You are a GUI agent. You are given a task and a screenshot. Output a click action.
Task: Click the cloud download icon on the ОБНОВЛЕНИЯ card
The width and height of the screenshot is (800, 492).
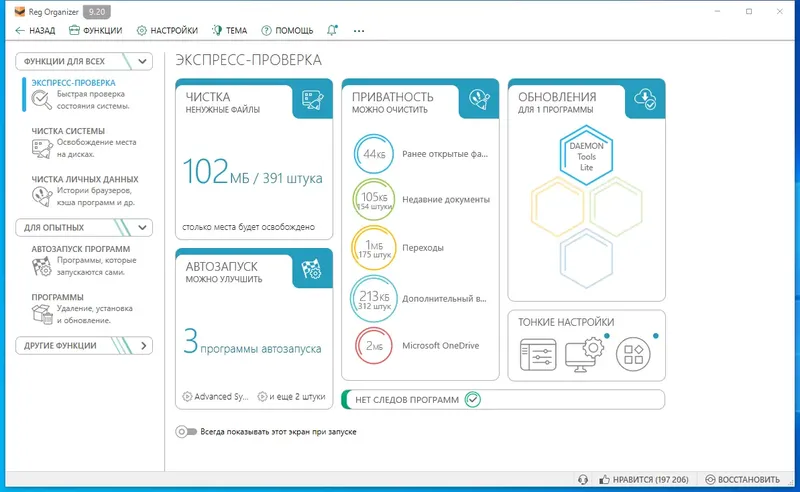(x=645, y=99)
